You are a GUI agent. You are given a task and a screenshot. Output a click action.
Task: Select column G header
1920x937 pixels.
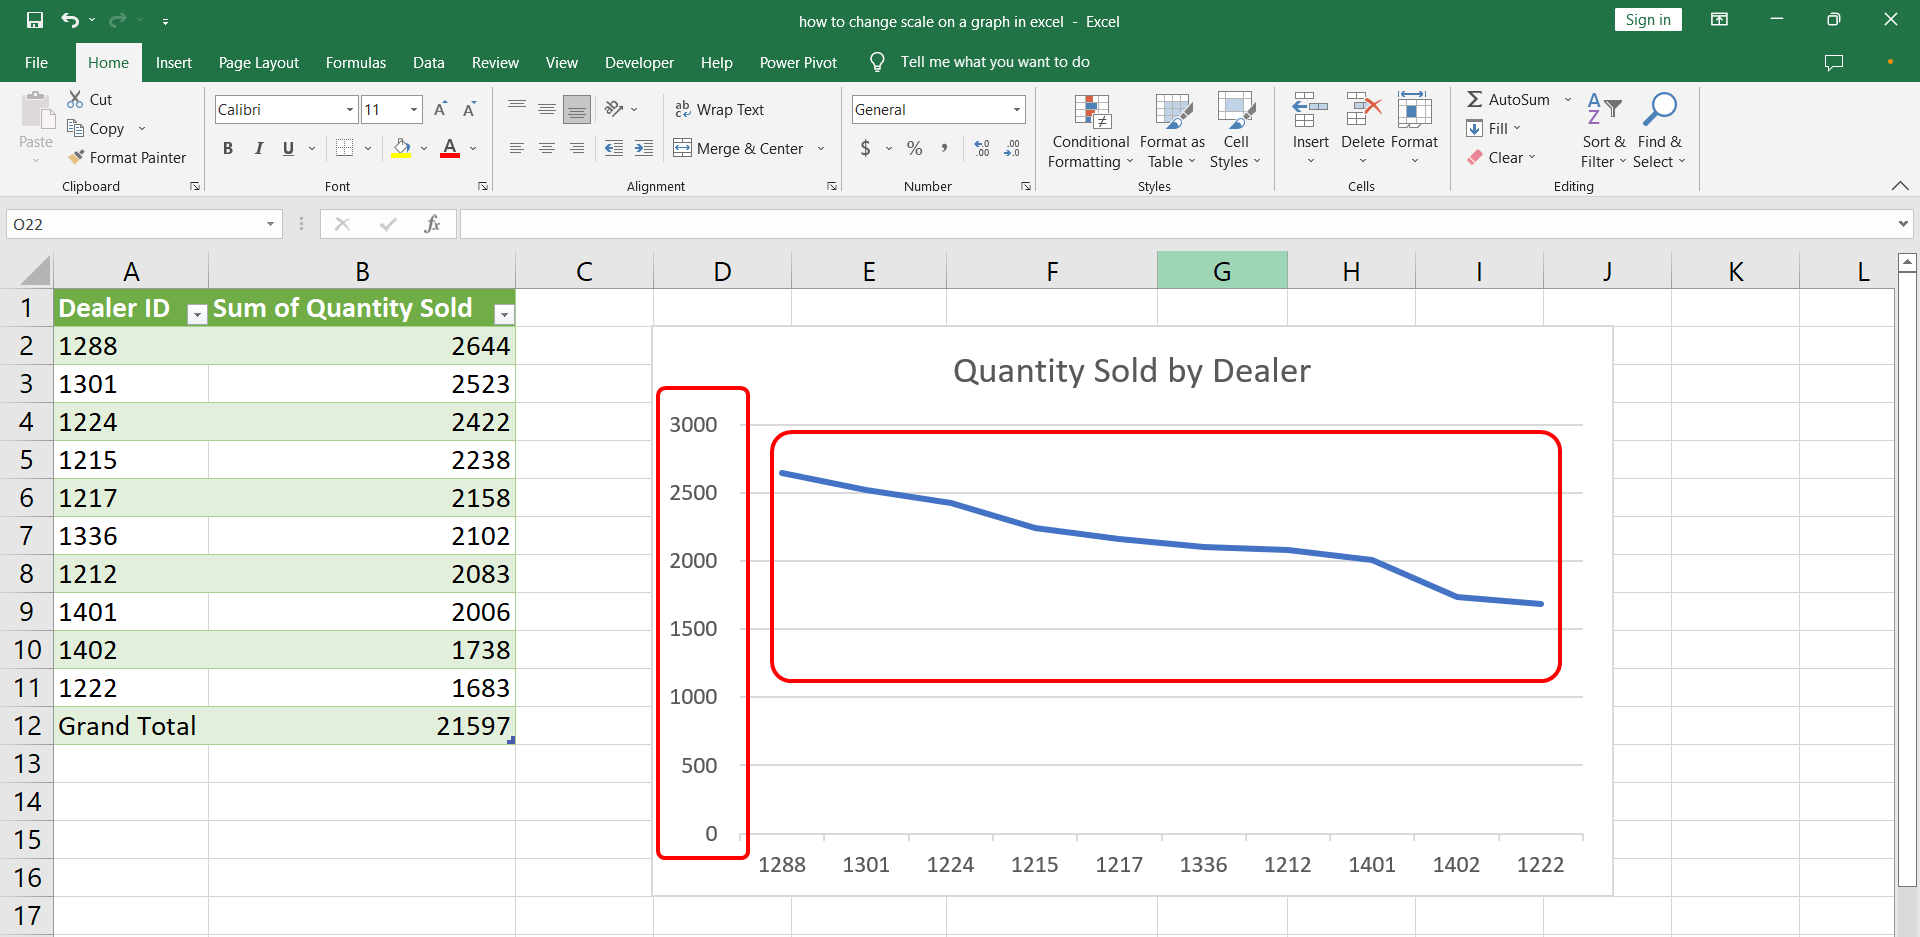tap(1222, 271)
